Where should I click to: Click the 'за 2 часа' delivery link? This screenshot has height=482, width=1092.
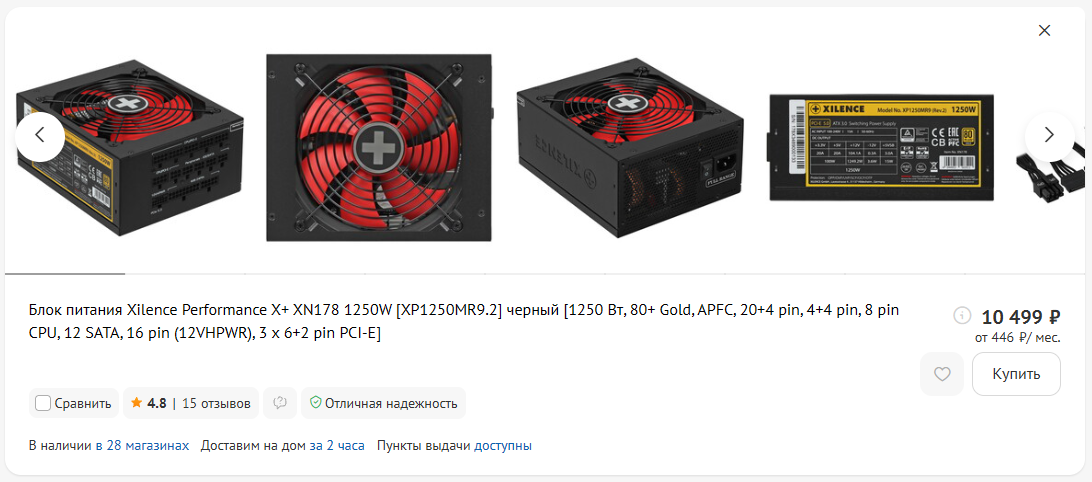pos(337,445)
